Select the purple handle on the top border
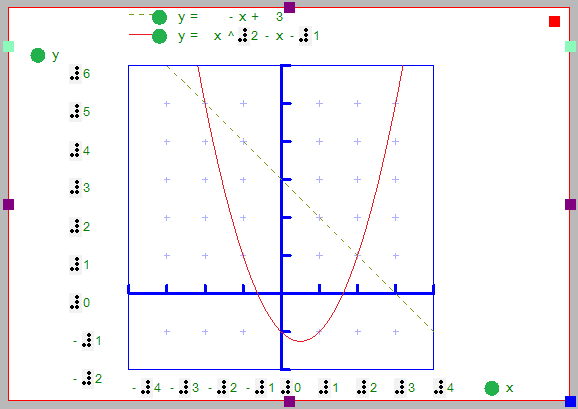Viewport: 578px width, 409px height. tap(289, 7)
